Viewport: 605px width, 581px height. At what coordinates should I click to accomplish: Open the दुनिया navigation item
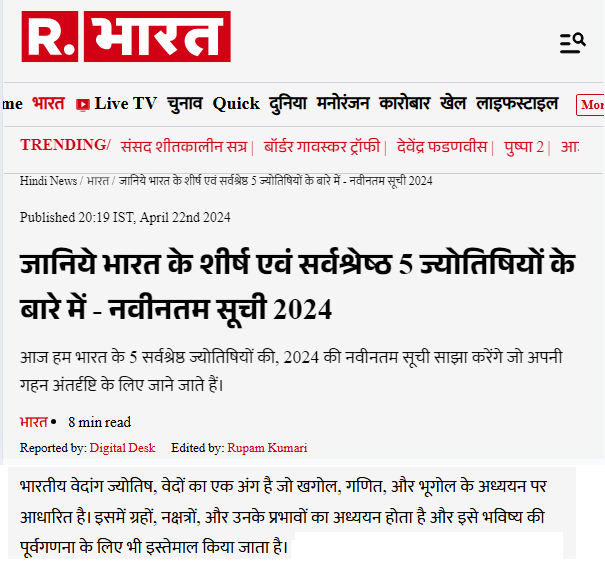pos(288,104)
